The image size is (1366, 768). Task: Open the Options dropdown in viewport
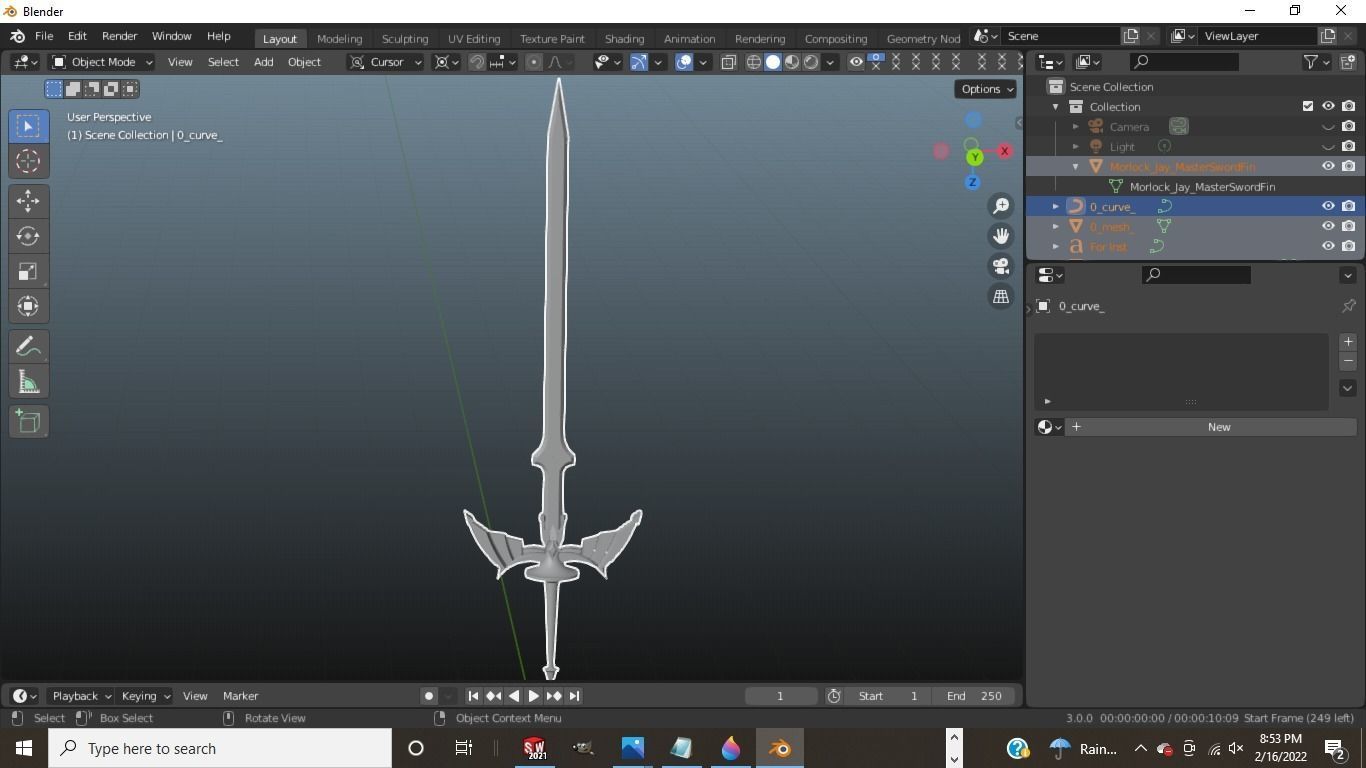pyautogui.click(x=986, y=89)
